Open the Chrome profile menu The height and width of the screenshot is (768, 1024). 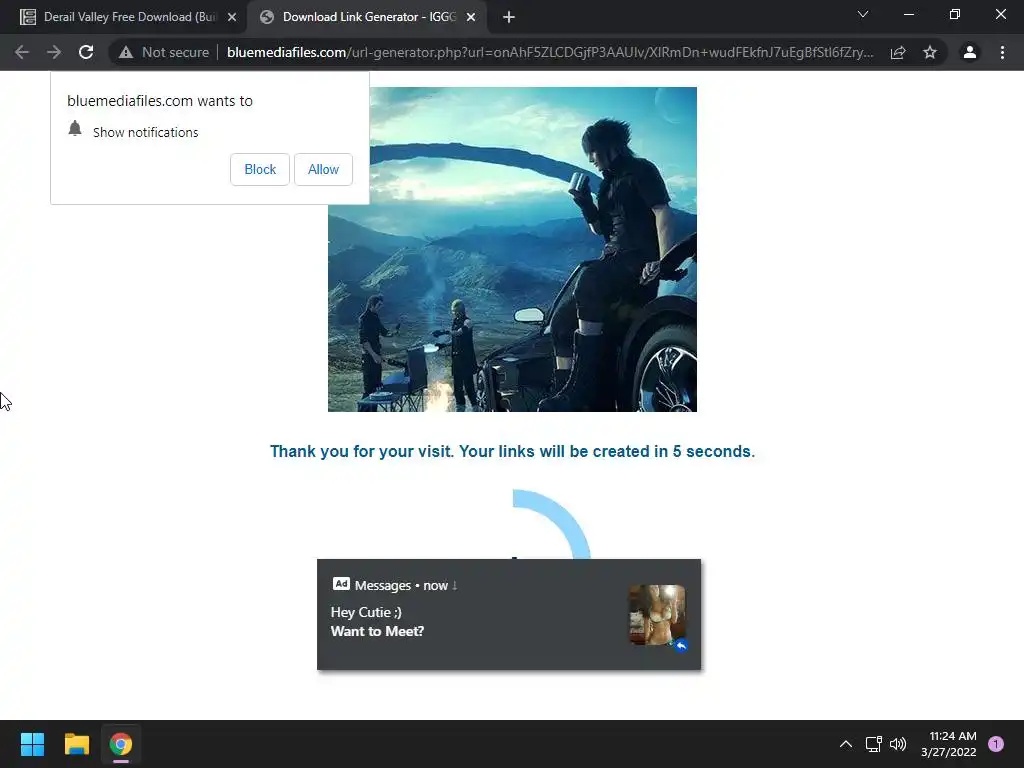point(970,52)
